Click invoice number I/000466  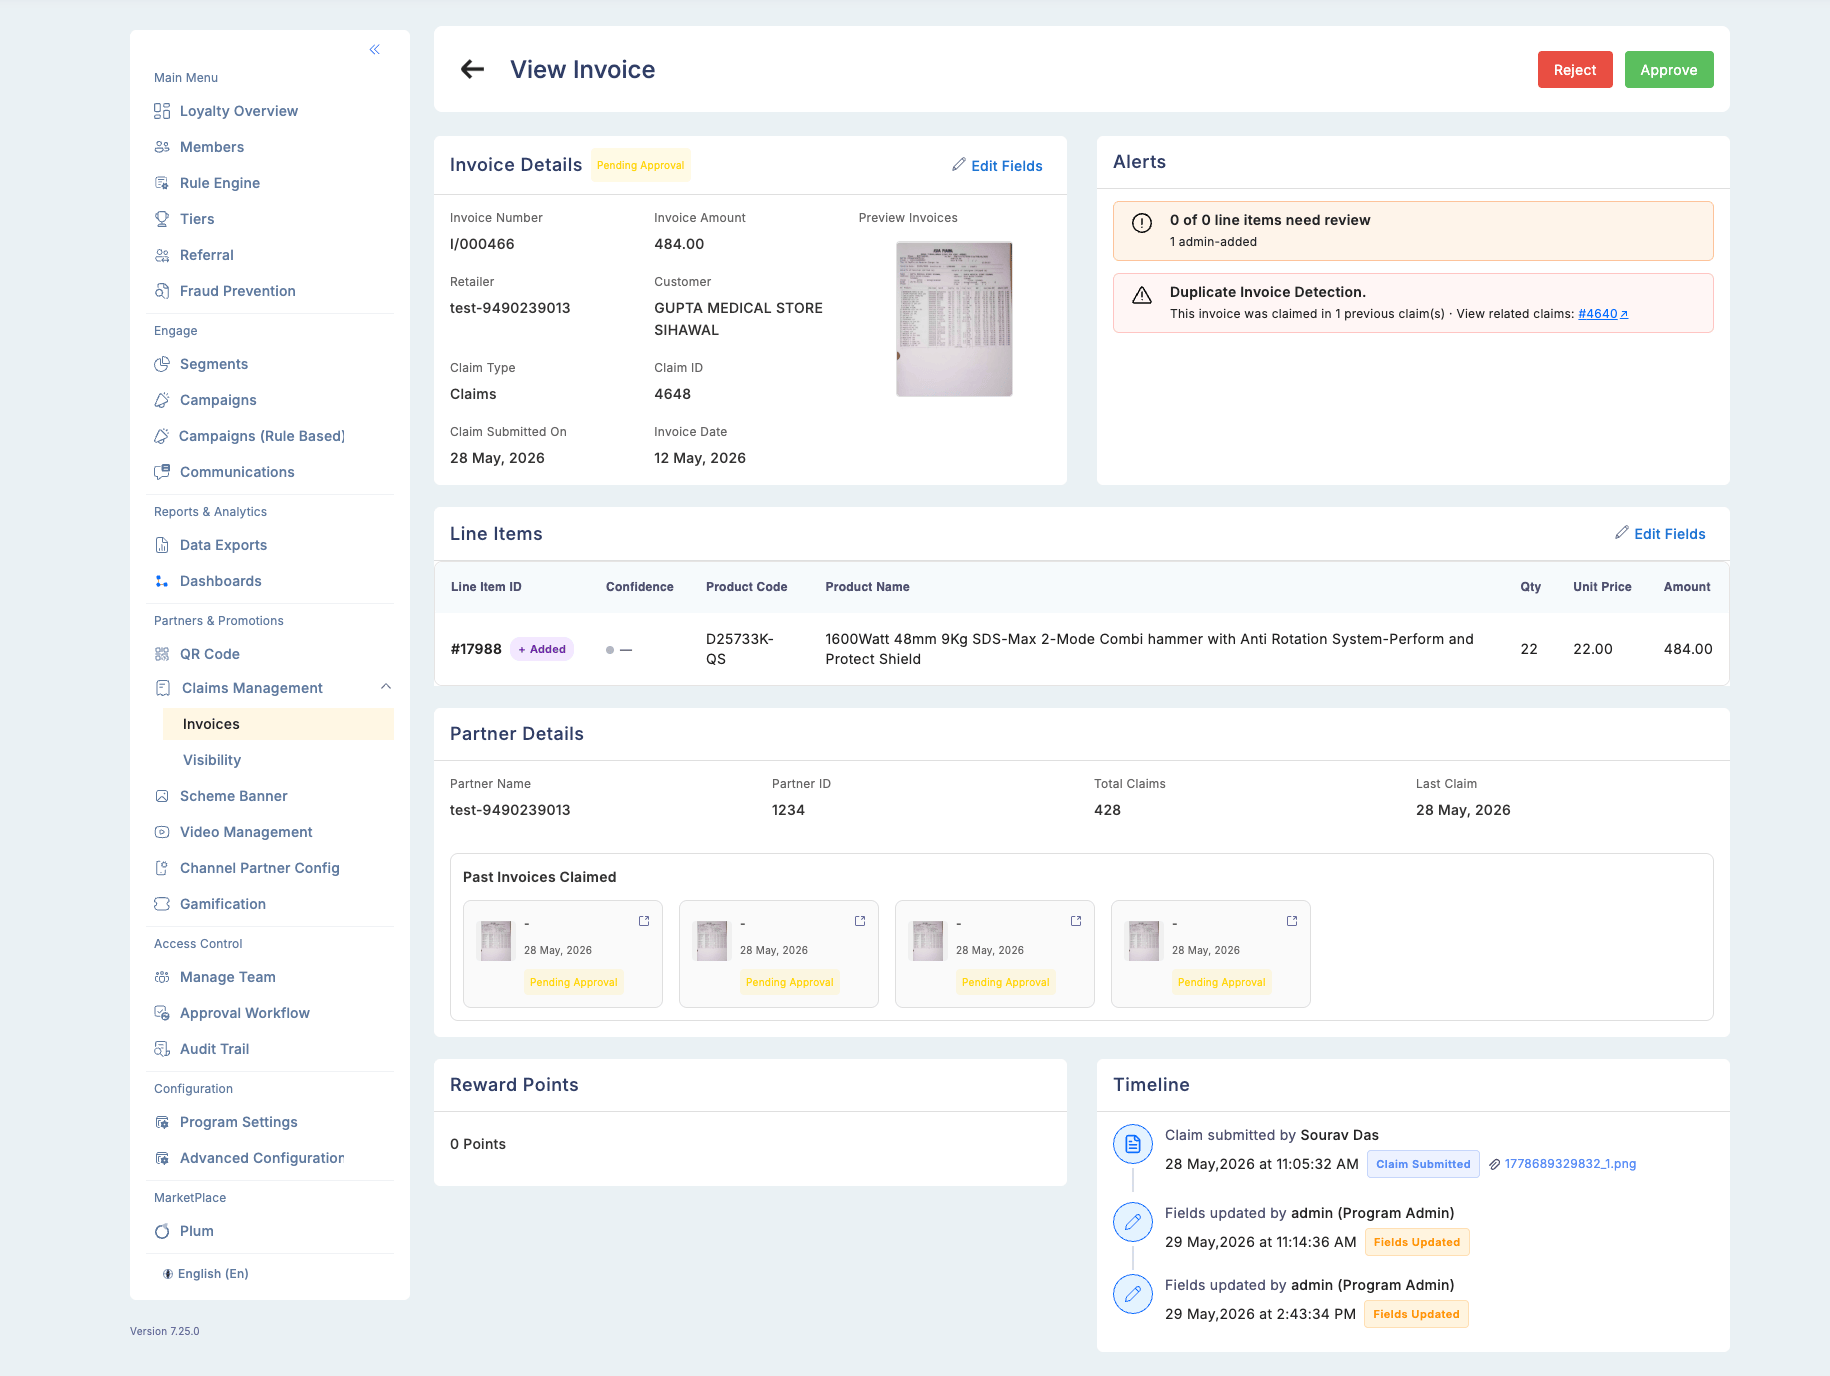coord(482,244)
